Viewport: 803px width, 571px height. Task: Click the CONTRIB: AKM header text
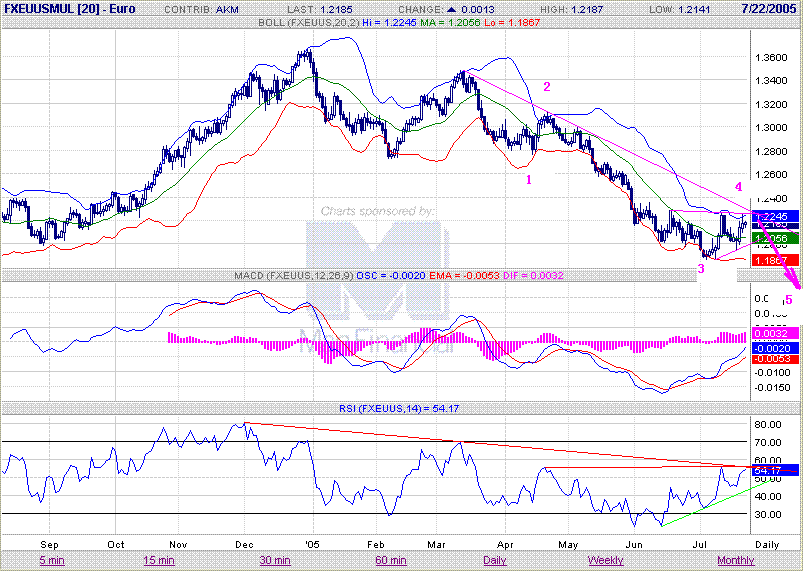coord(201,10)
